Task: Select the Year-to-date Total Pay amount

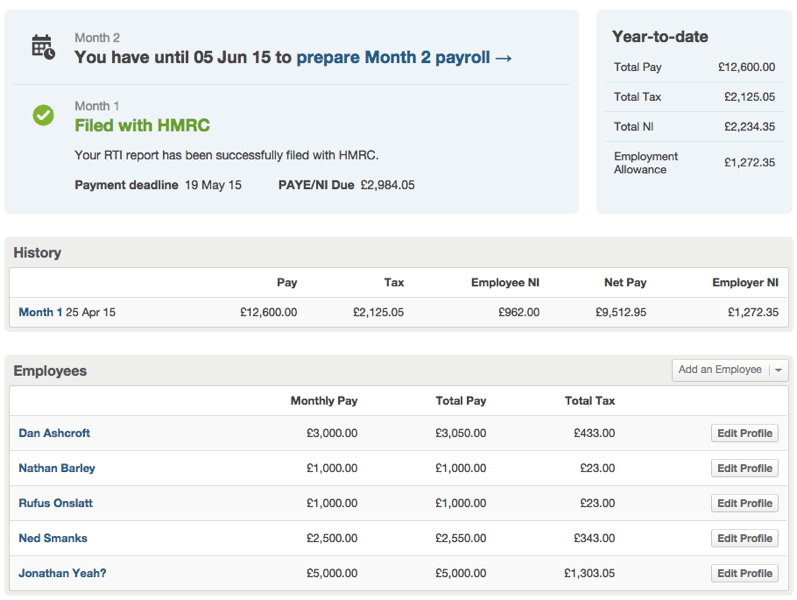Action: (x=746, y=67)
